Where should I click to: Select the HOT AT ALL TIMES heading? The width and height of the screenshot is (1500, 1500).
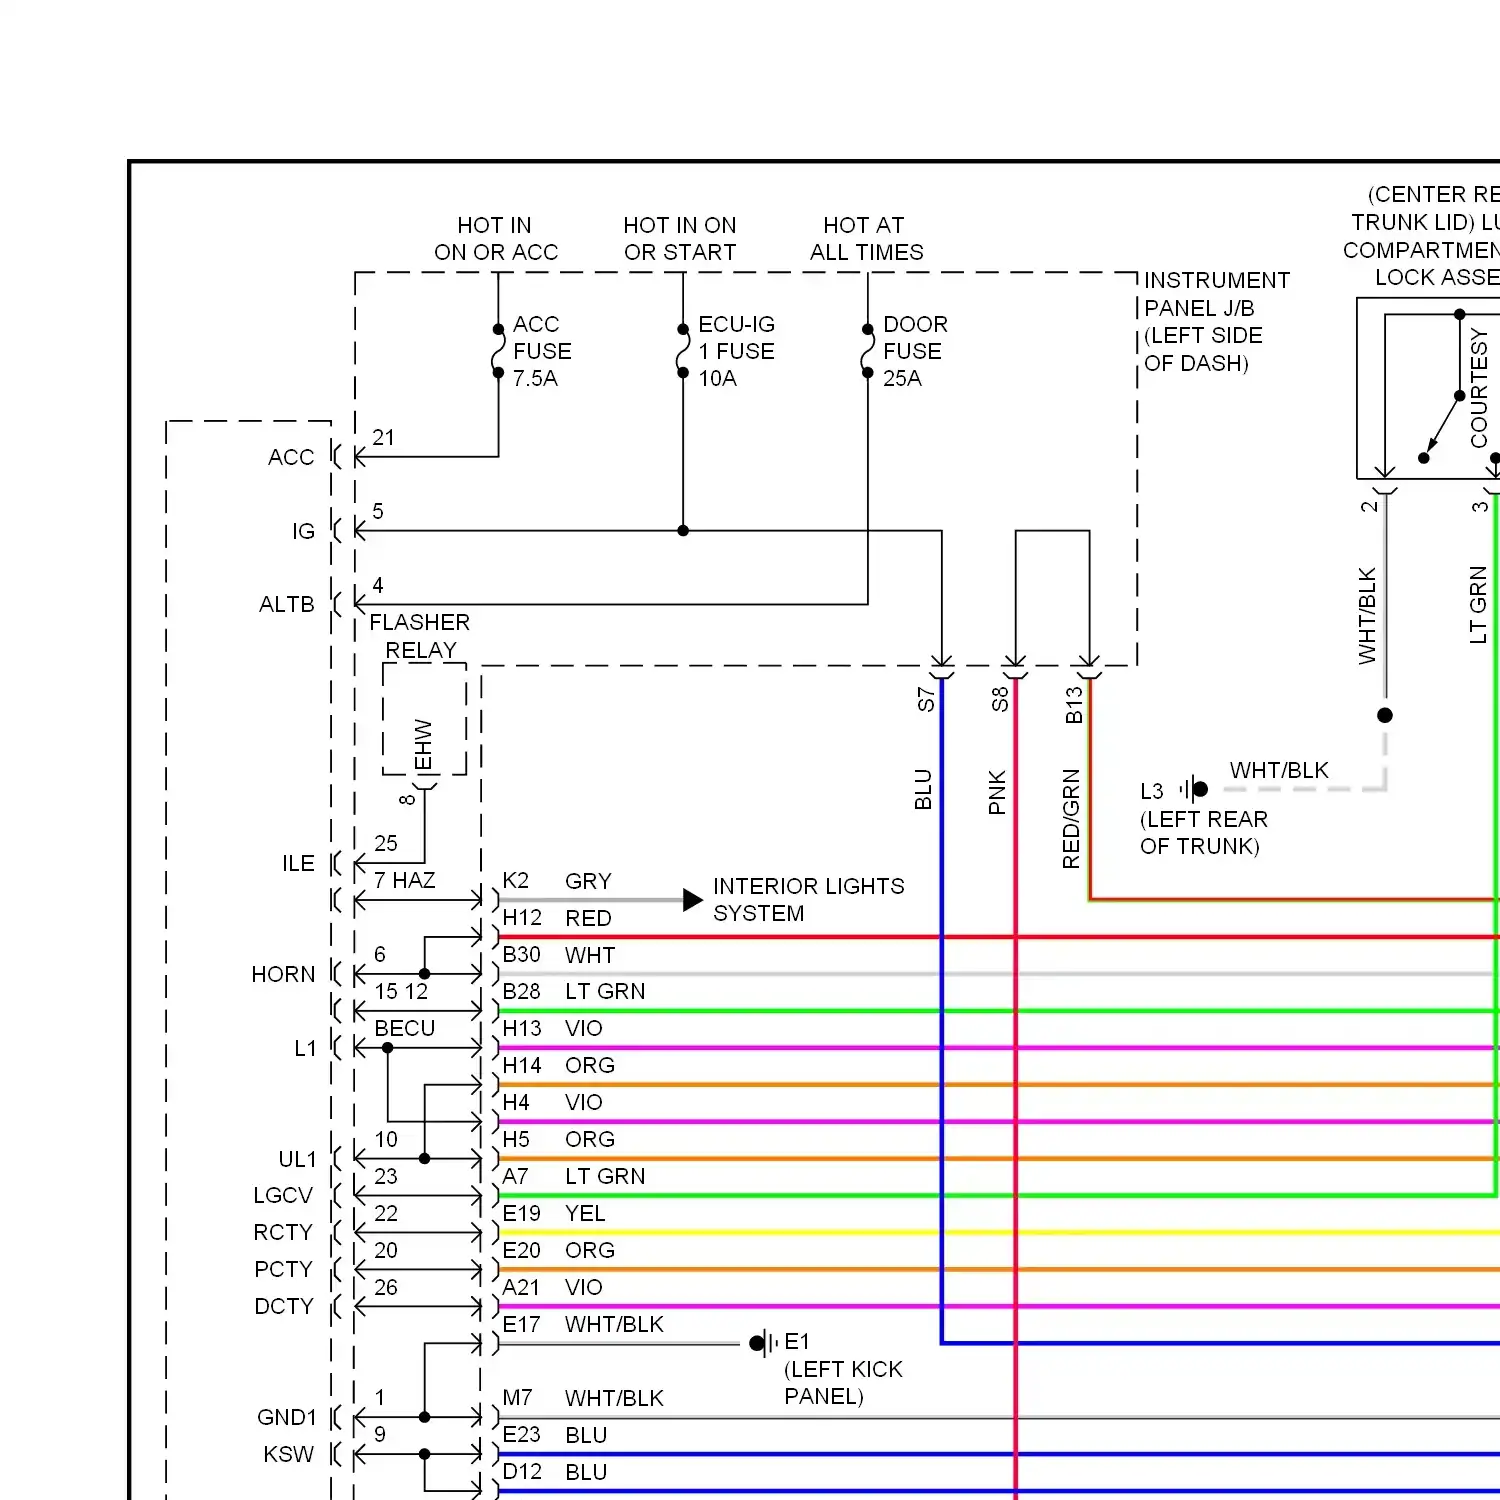(866, 239)
